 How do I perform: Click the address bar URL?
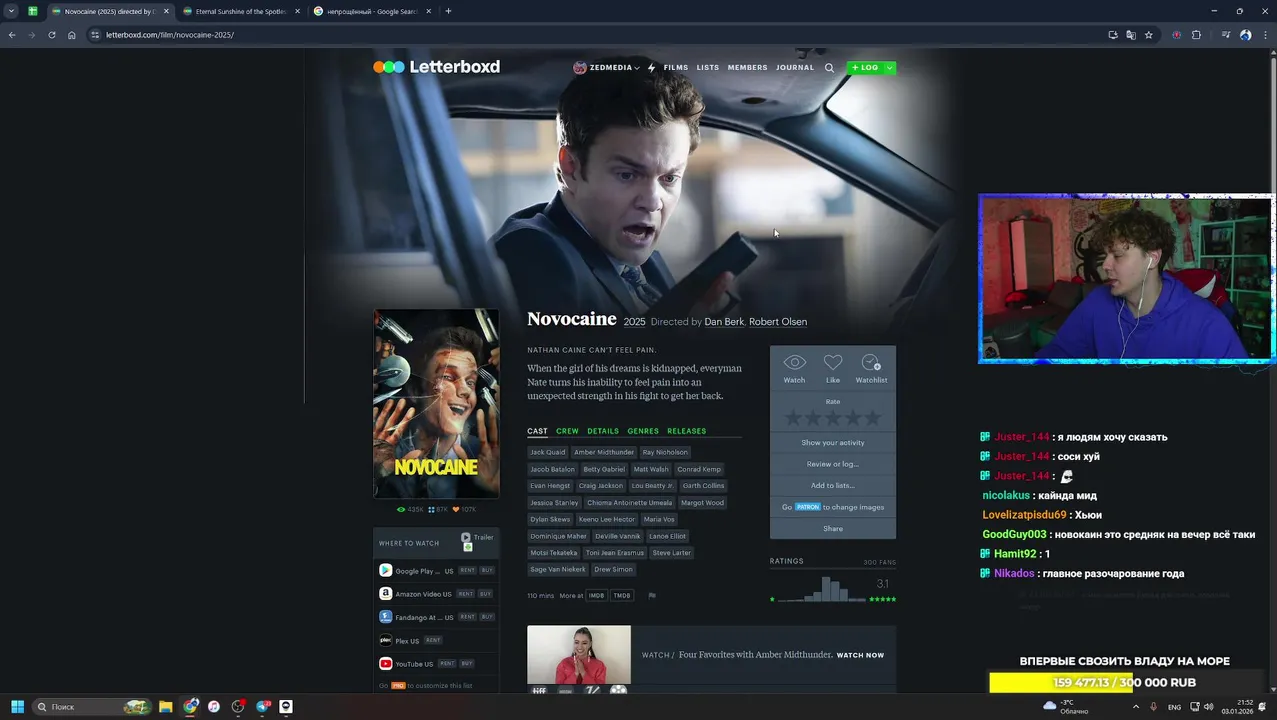(x=170, y=35)
